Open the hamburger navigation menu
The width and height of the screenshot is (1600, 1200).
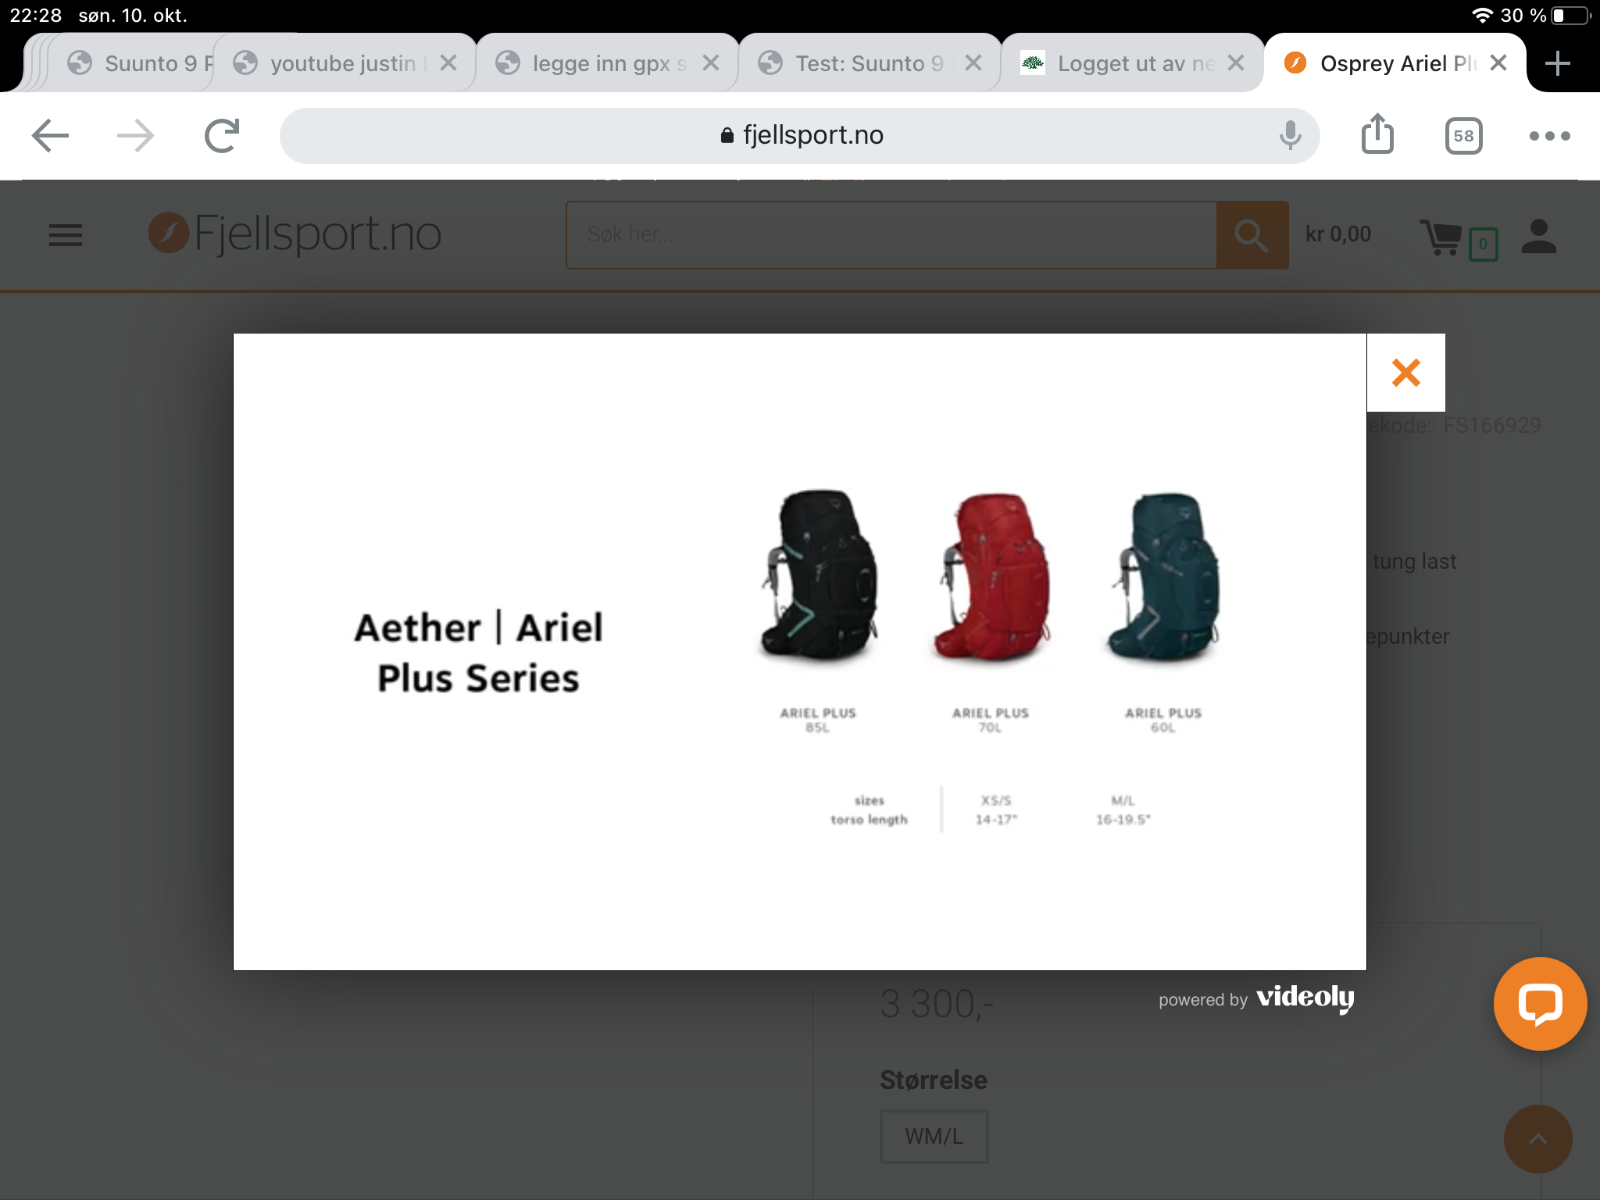click(66, 235)
